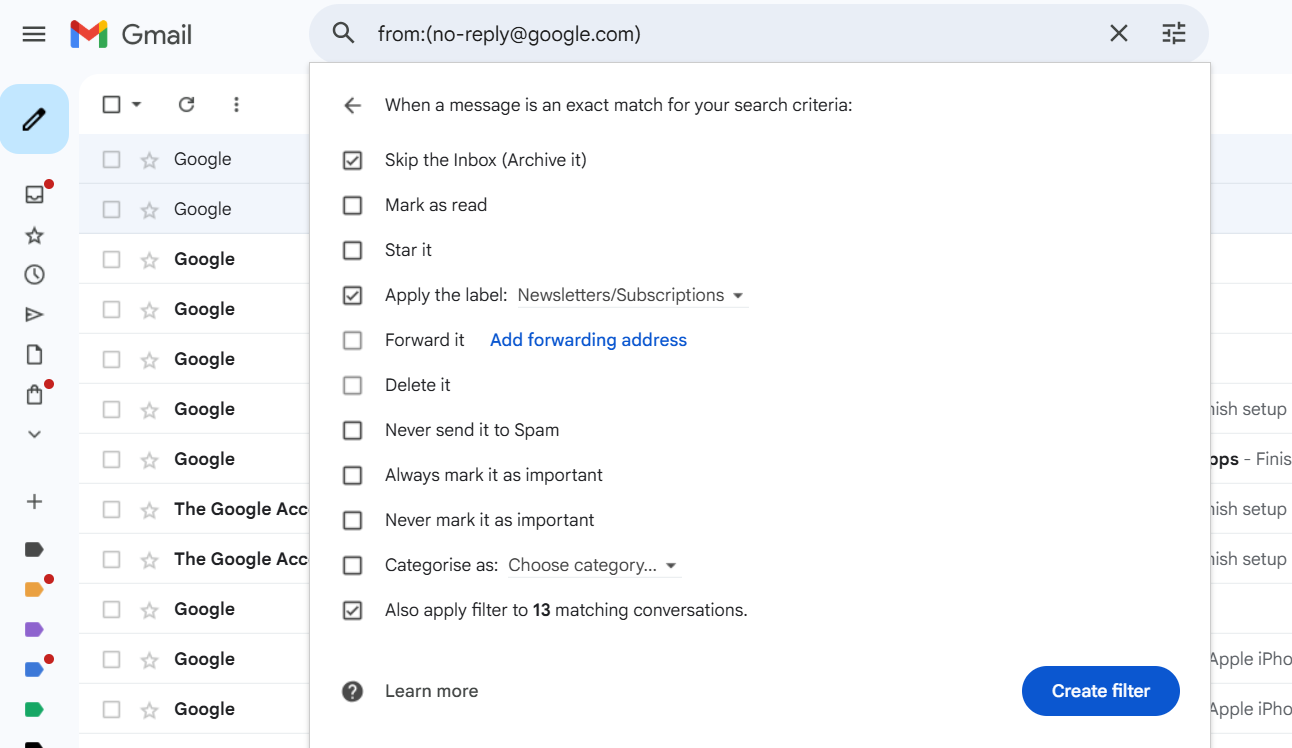
Task: Click the Add forwarding address link
Action: click(x=588, y=340)
